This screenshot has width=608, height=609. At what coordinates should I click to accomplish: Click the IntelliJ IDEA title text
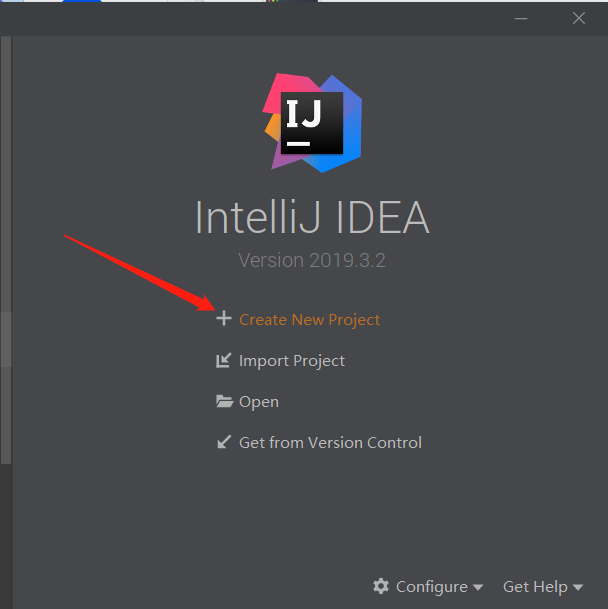tap(312, 218)
